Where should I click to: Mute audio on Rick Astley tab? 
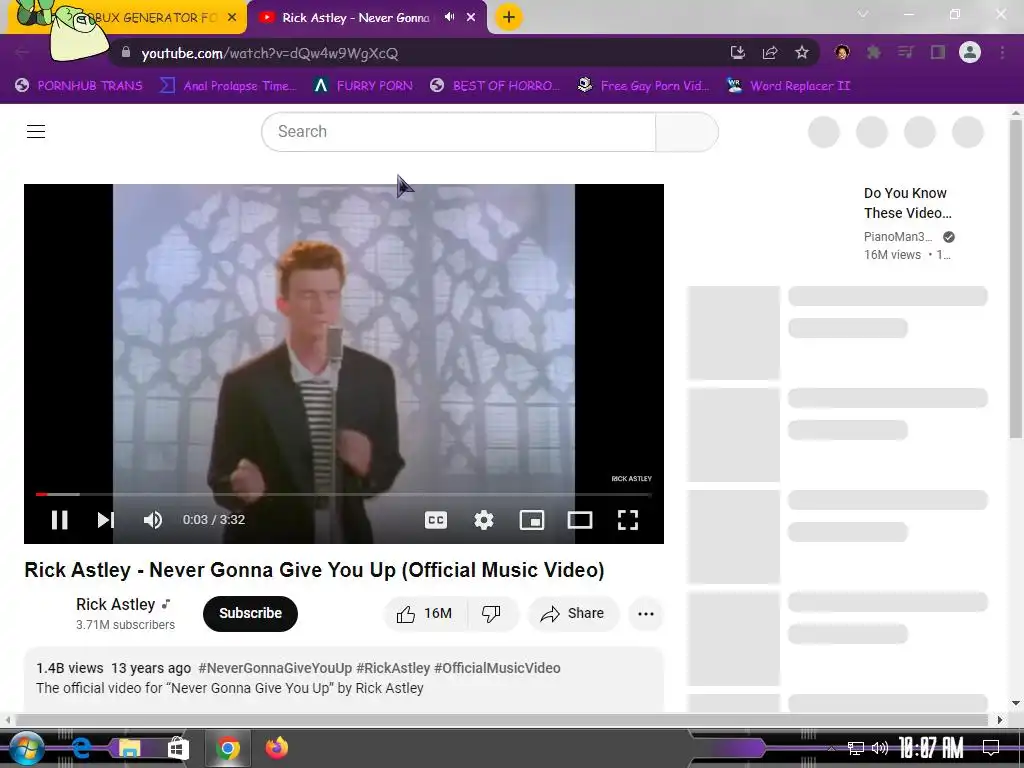[449, 18]
